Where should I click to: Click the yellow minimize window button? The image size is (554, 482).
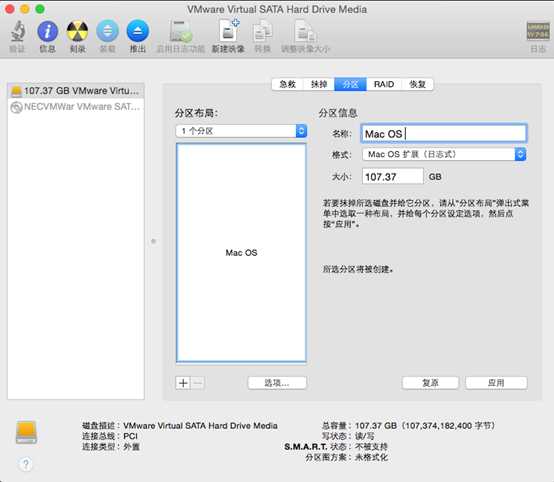(x=25, y=9)
